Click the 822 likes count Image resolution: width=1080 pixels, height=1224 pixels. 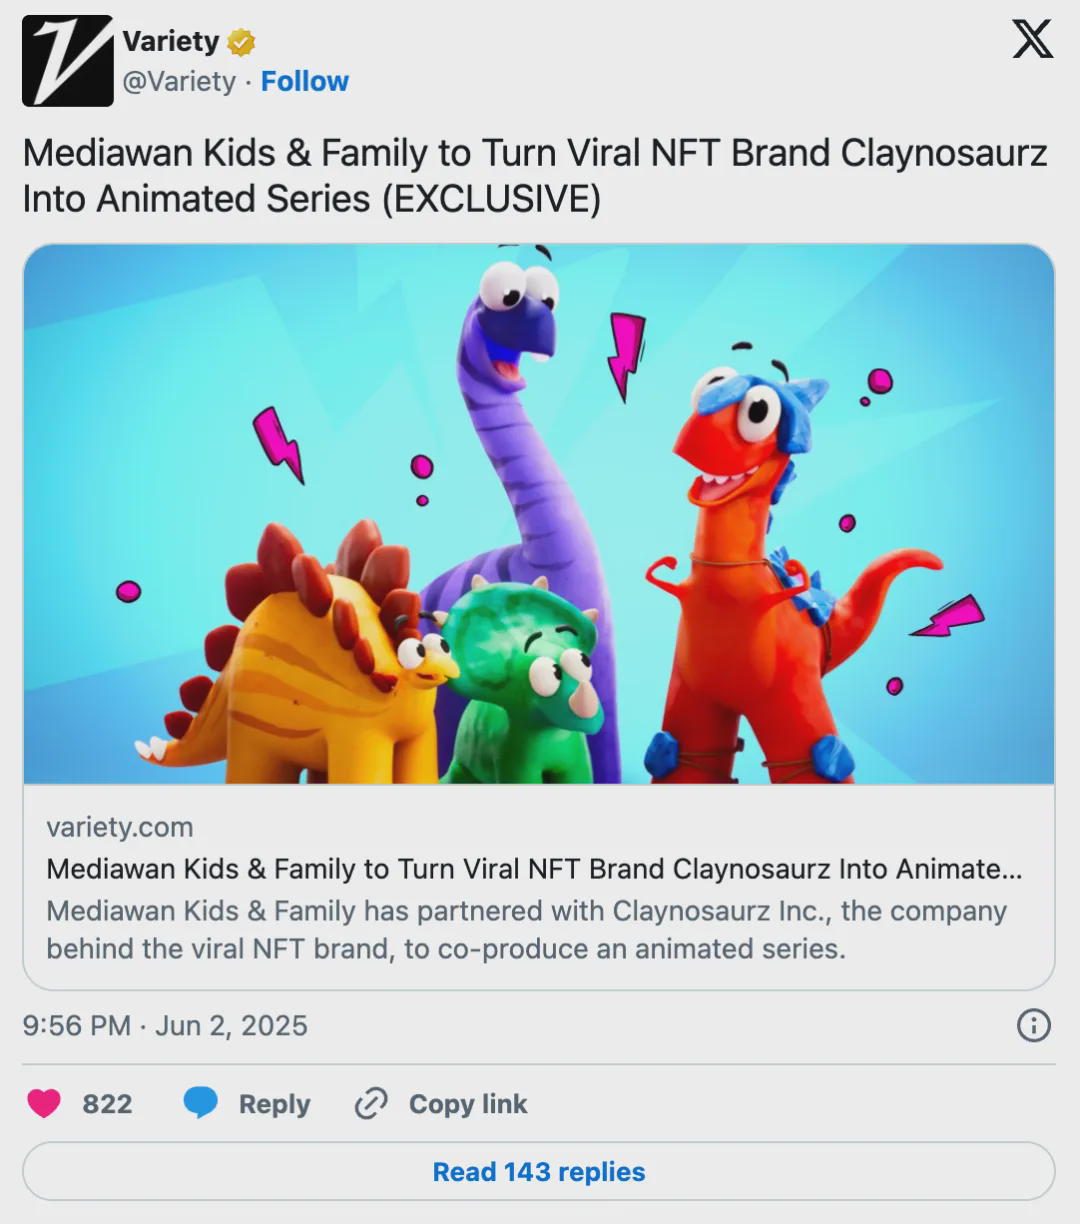(x=107, y=1104)
